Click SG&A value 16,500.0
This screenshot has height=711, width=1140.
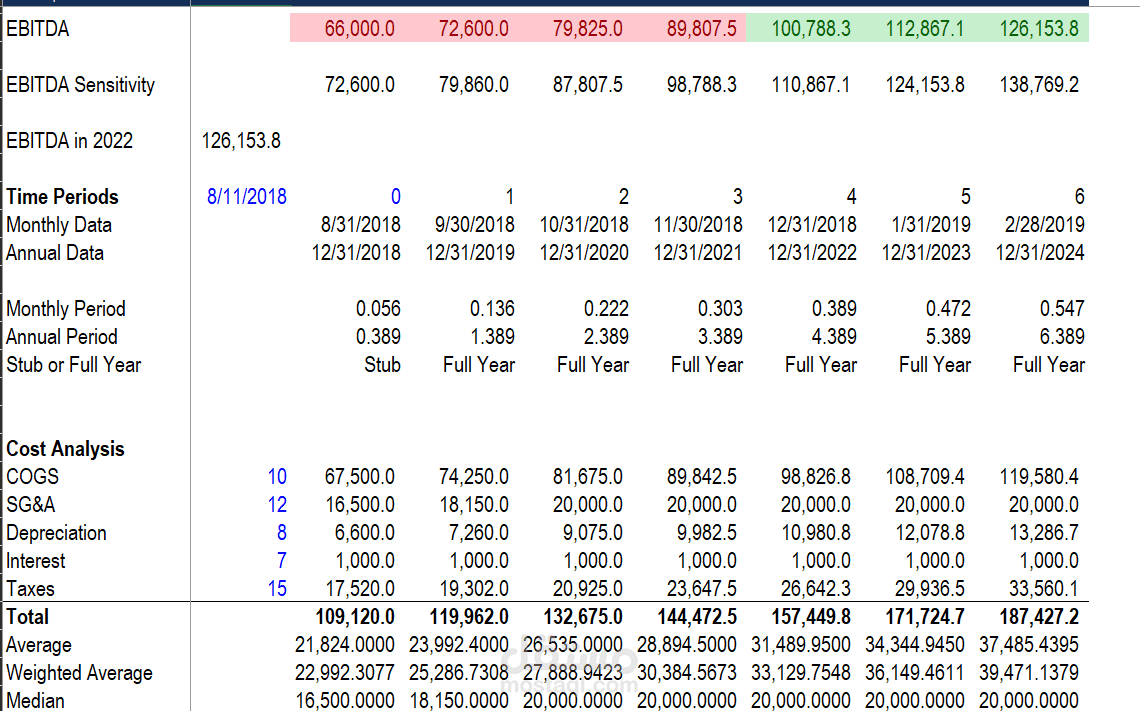(x=359, y=505)
